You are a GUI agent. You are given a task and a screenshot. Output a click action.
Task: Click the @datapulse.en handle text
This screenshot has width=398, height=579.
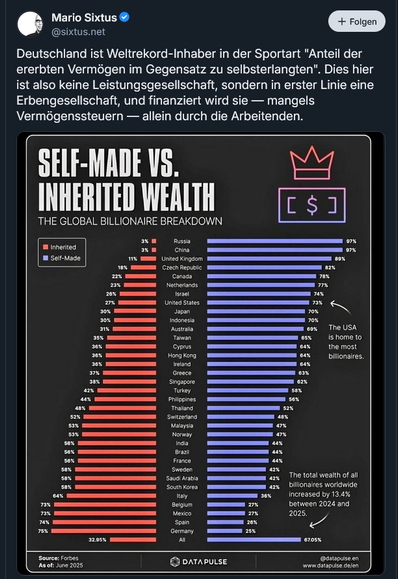pyautogui.click(x=339, y=558)
